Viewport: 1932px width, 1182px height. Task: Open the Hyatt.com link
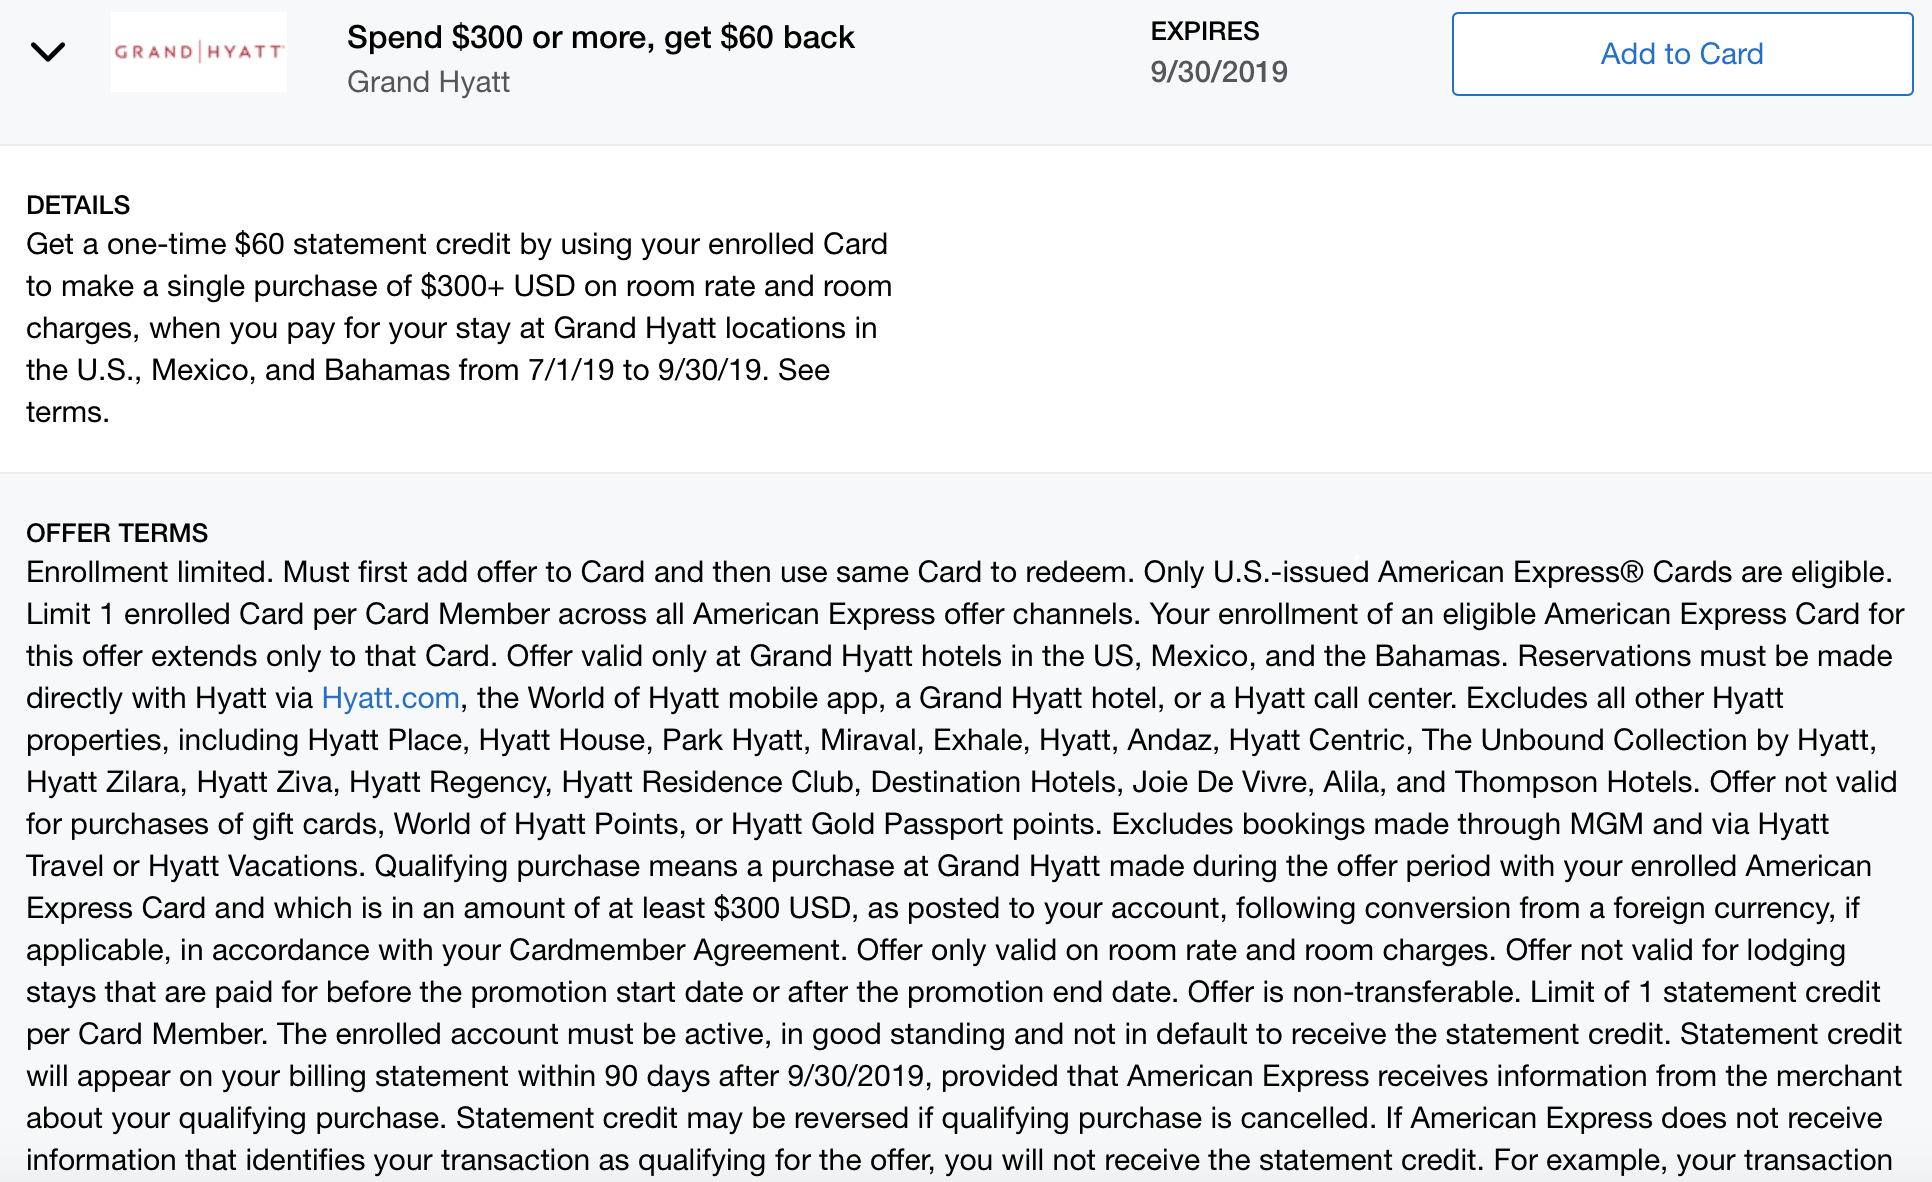[x=390, y=698]
